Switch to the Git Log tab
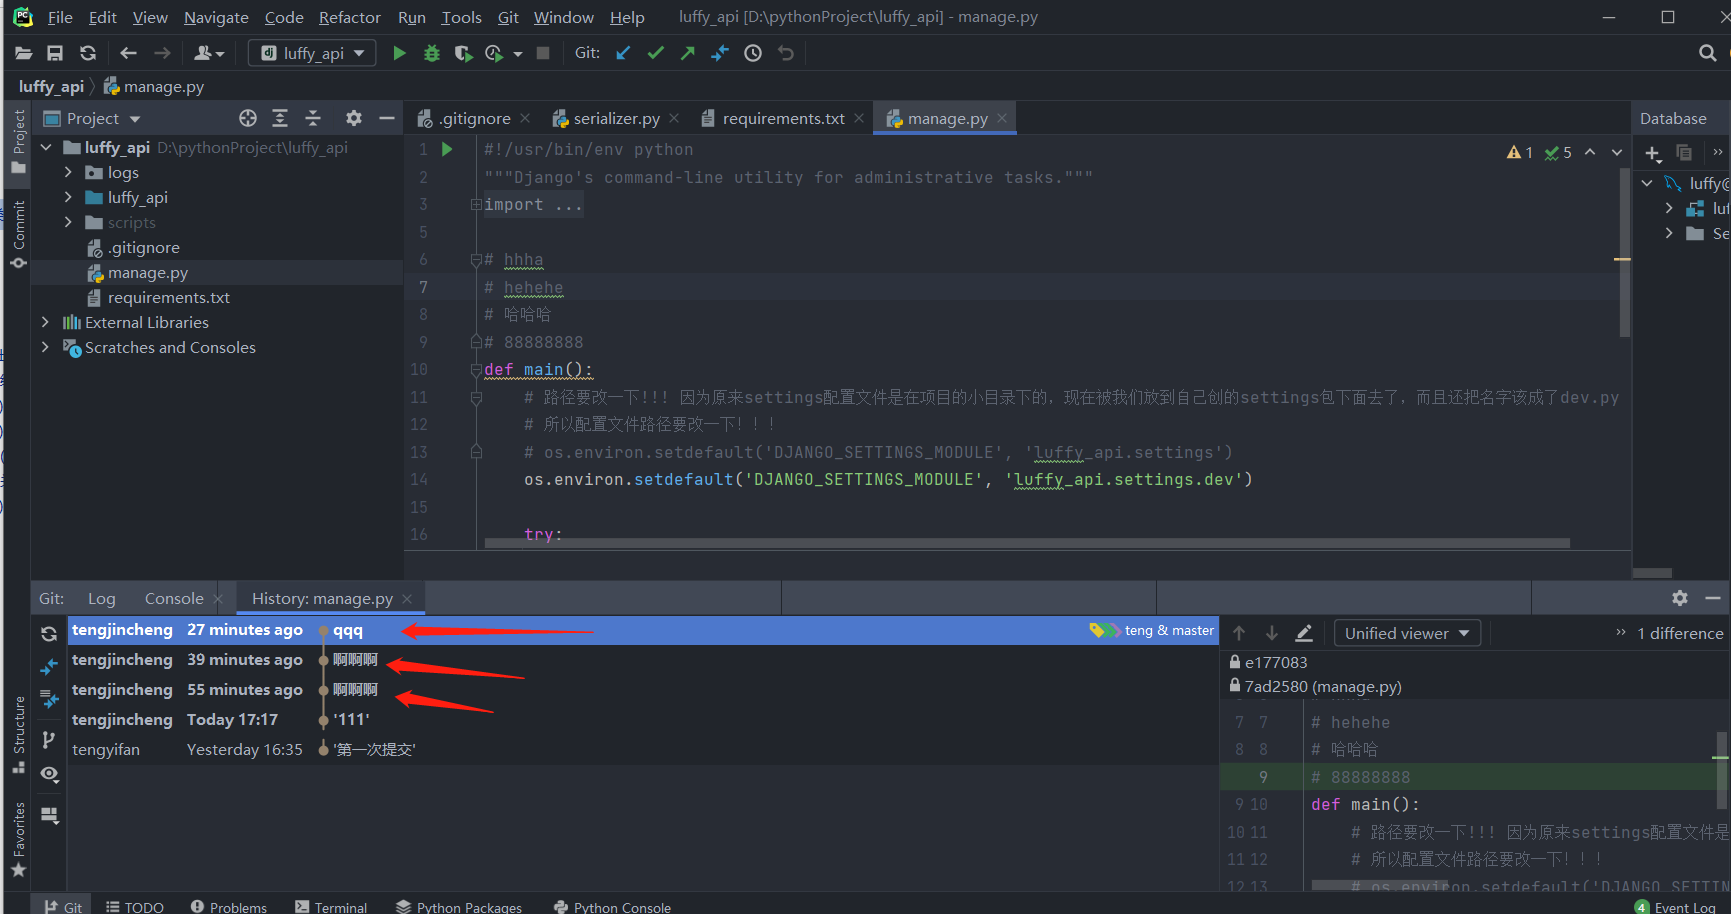 pos(102,598)
